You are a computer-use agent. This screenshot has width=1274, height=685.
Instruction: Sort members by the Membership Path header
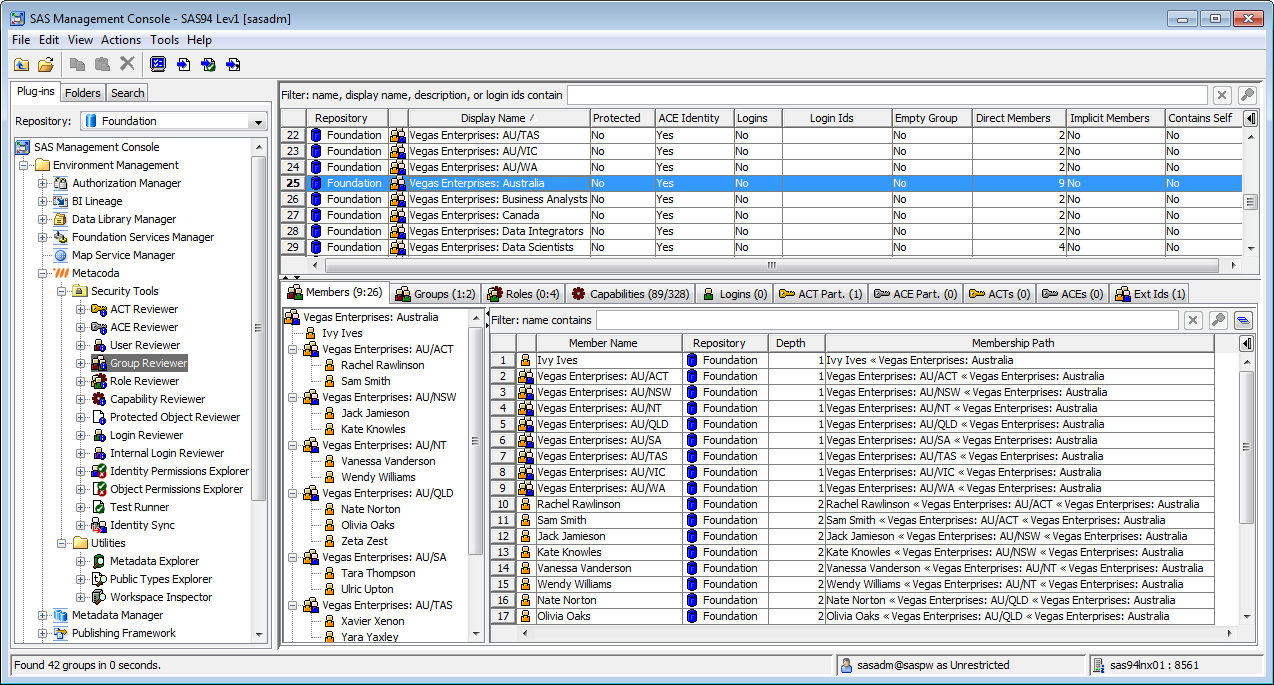(x=1019, y=343)
